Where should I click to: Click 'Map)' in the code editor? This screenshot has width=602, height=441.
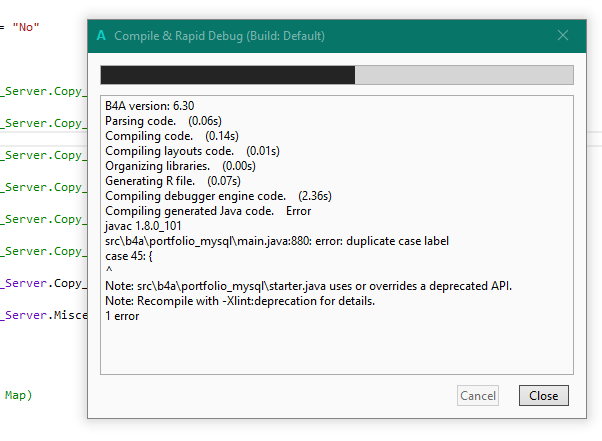(x=18, y=395)
